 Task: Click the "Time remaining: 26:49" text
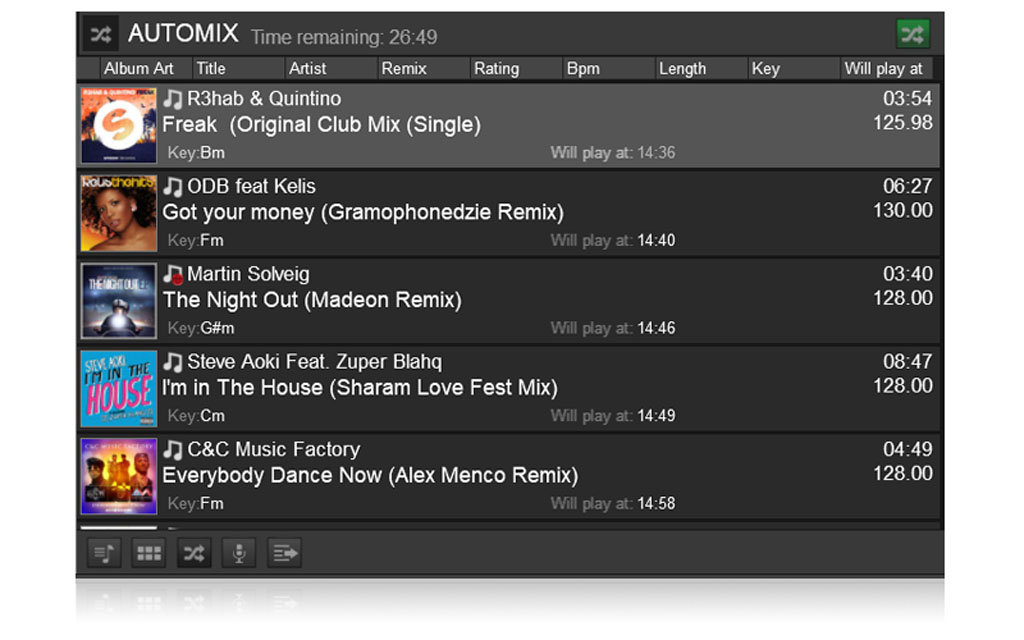(x=344, y=37)
